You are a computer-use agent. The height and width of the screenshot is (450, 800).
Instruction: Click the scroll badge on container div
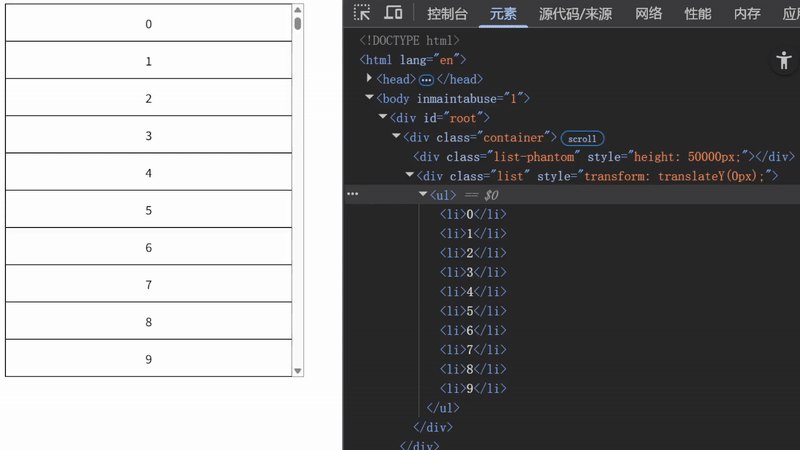(x=582, y=138)
